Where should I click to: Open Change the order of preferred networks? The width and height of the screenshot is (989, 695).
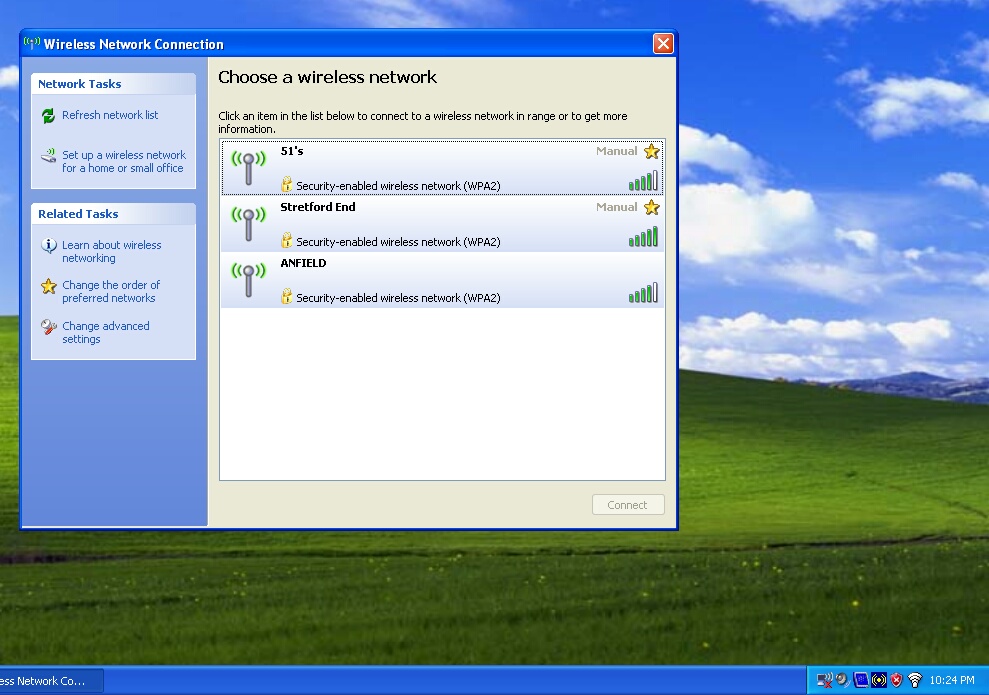111,291
